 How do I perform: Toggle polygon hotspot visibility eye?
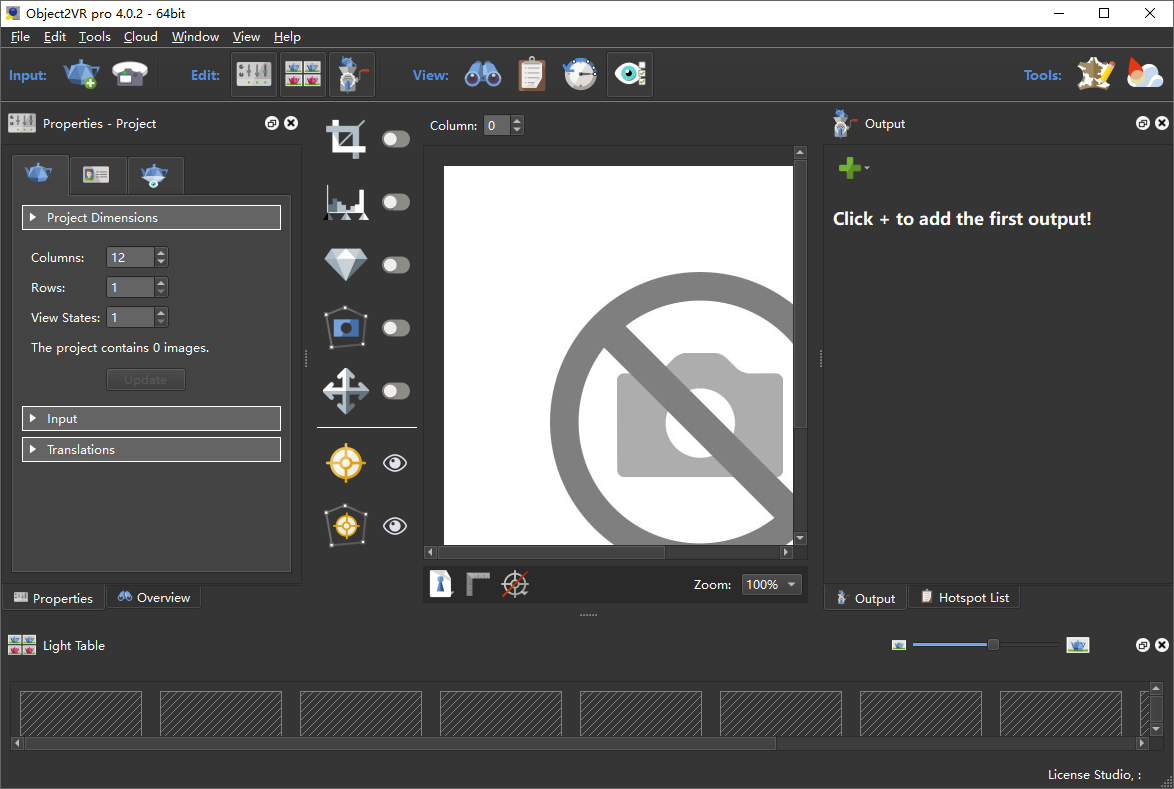point(395,526)
